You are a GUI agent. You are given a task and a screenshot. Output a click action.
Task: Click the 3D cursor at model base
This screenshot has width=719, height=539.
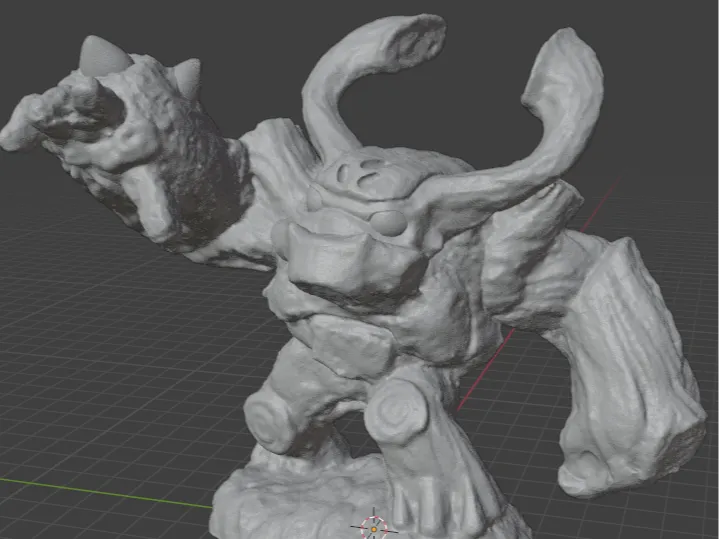pos(374,529)
